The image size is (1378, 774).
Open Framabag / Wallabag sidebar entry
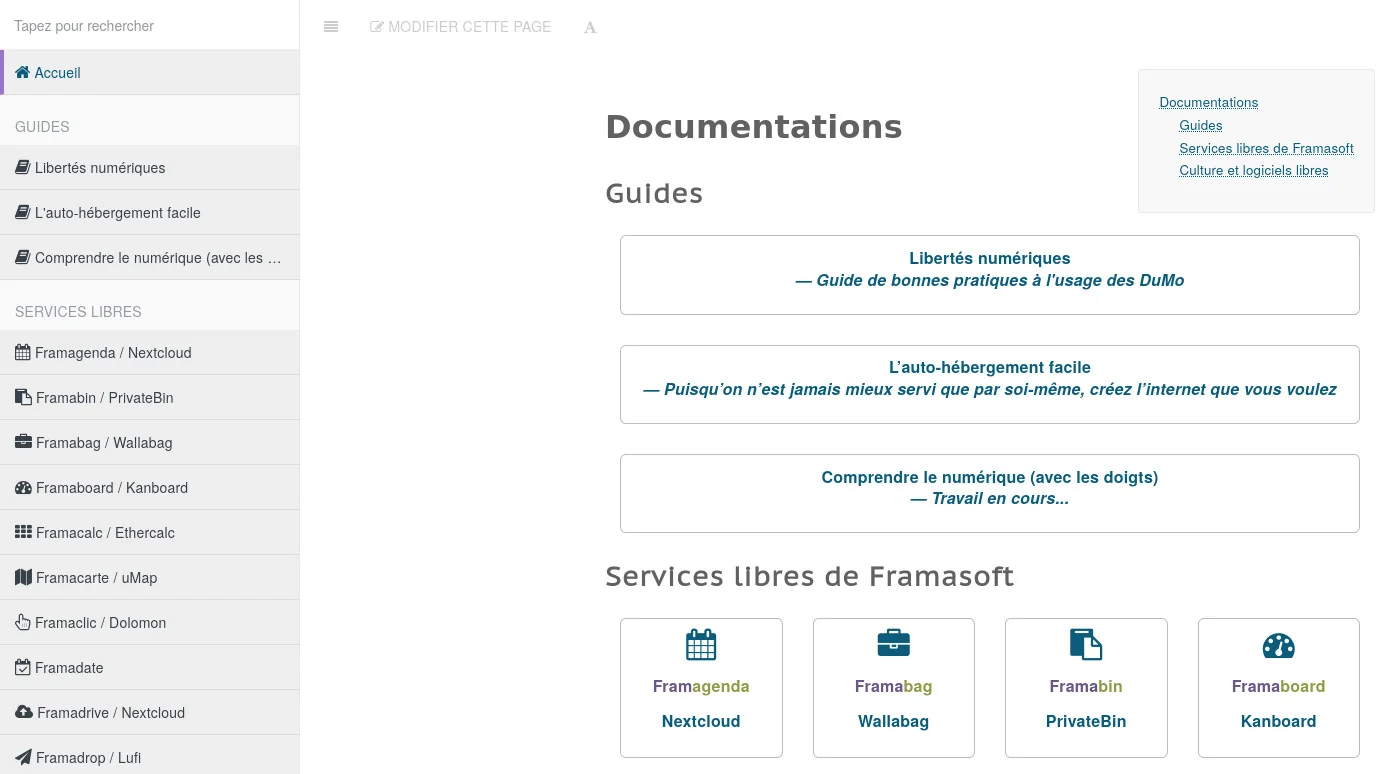tap(150, 443)
